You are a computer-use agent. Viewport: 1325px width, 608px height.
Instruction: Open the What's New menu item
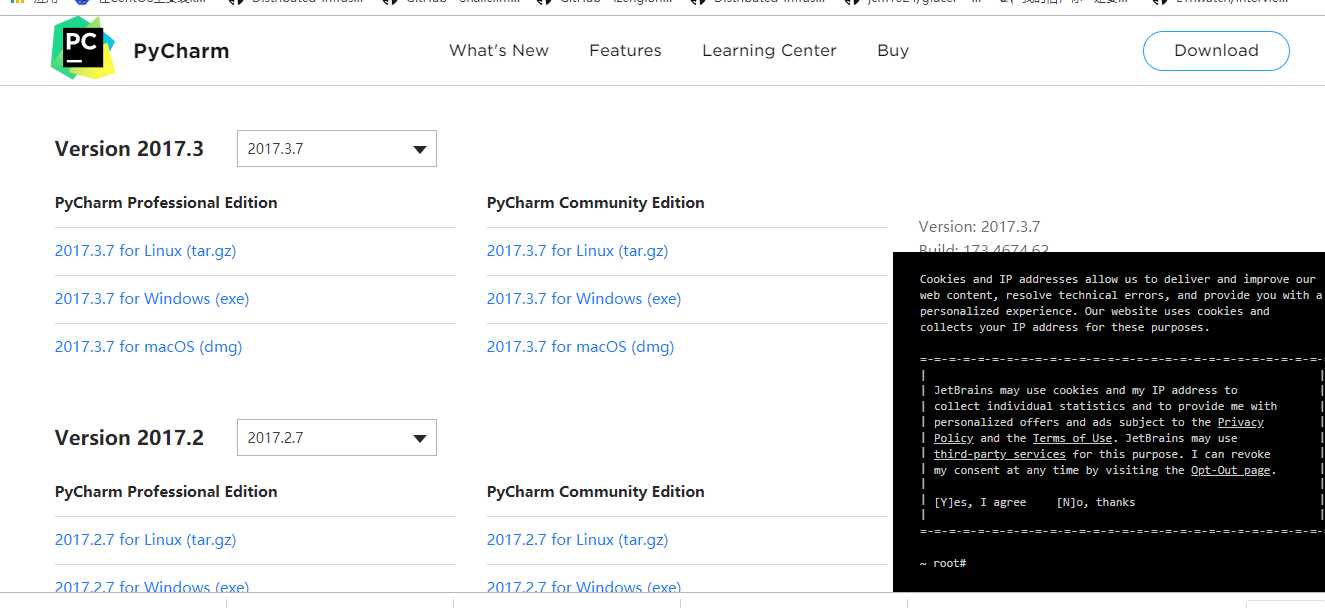tap(499, 50)
